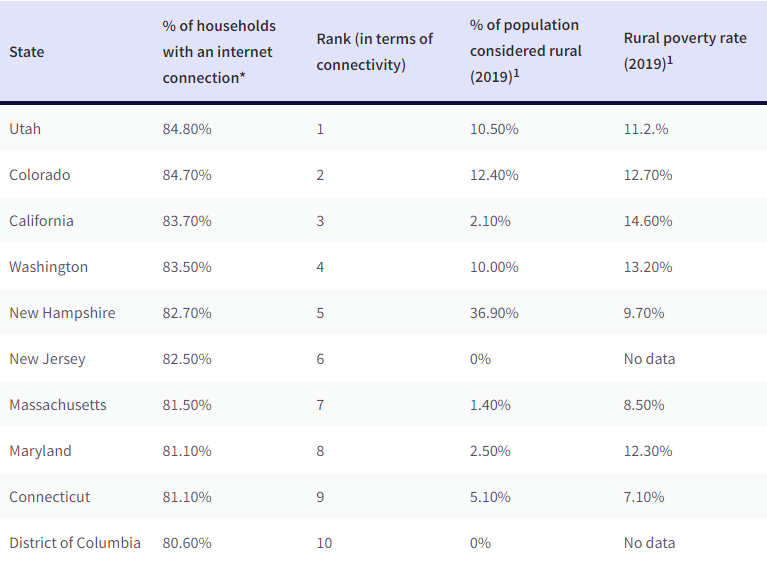The image size is (767, 568).
Task: Click the households with internet connection header
Action: (x=219, y=52)
